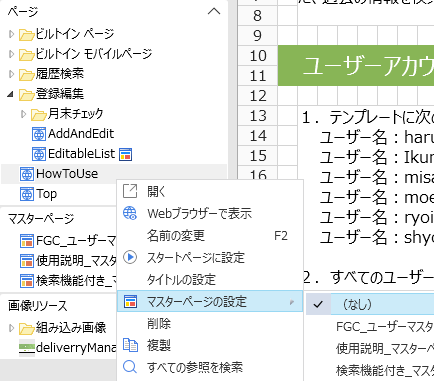434x381 pixels.
Task: Click the EditableList page icon
Action: [x=39, y=154]
